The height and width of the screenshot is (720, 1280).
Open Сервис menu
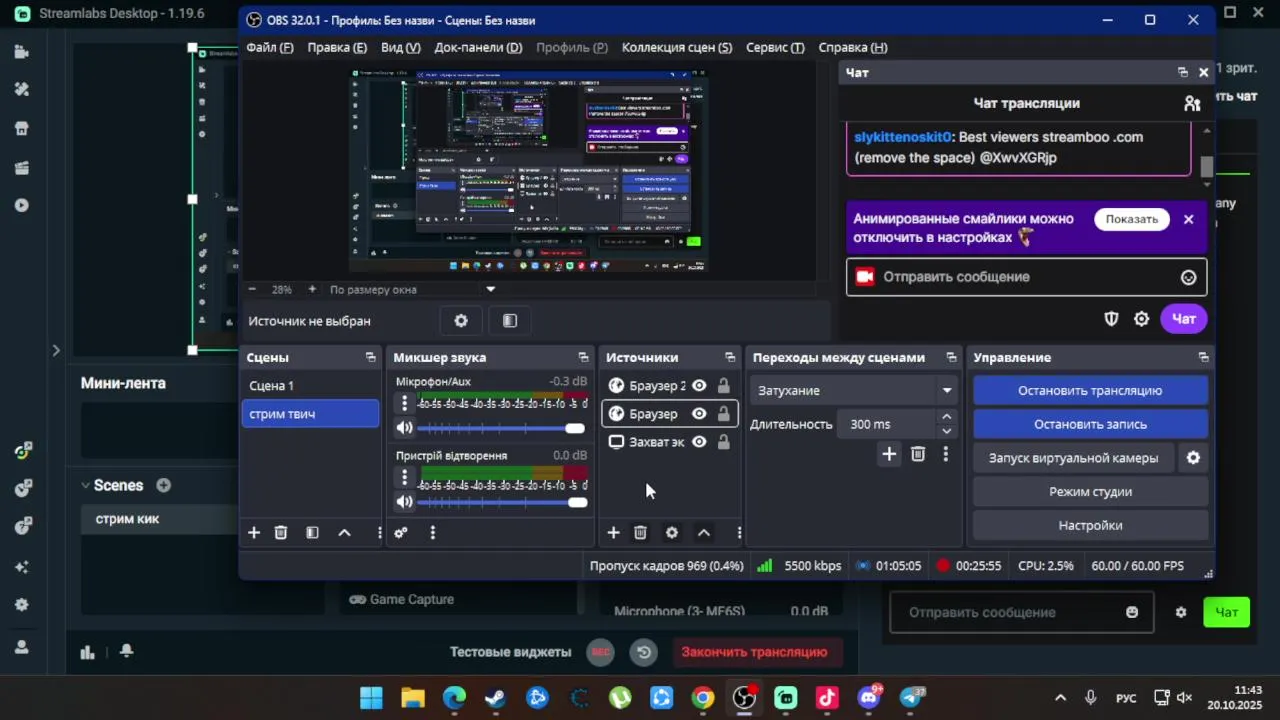pyautogui.click(x=775, y=47)
